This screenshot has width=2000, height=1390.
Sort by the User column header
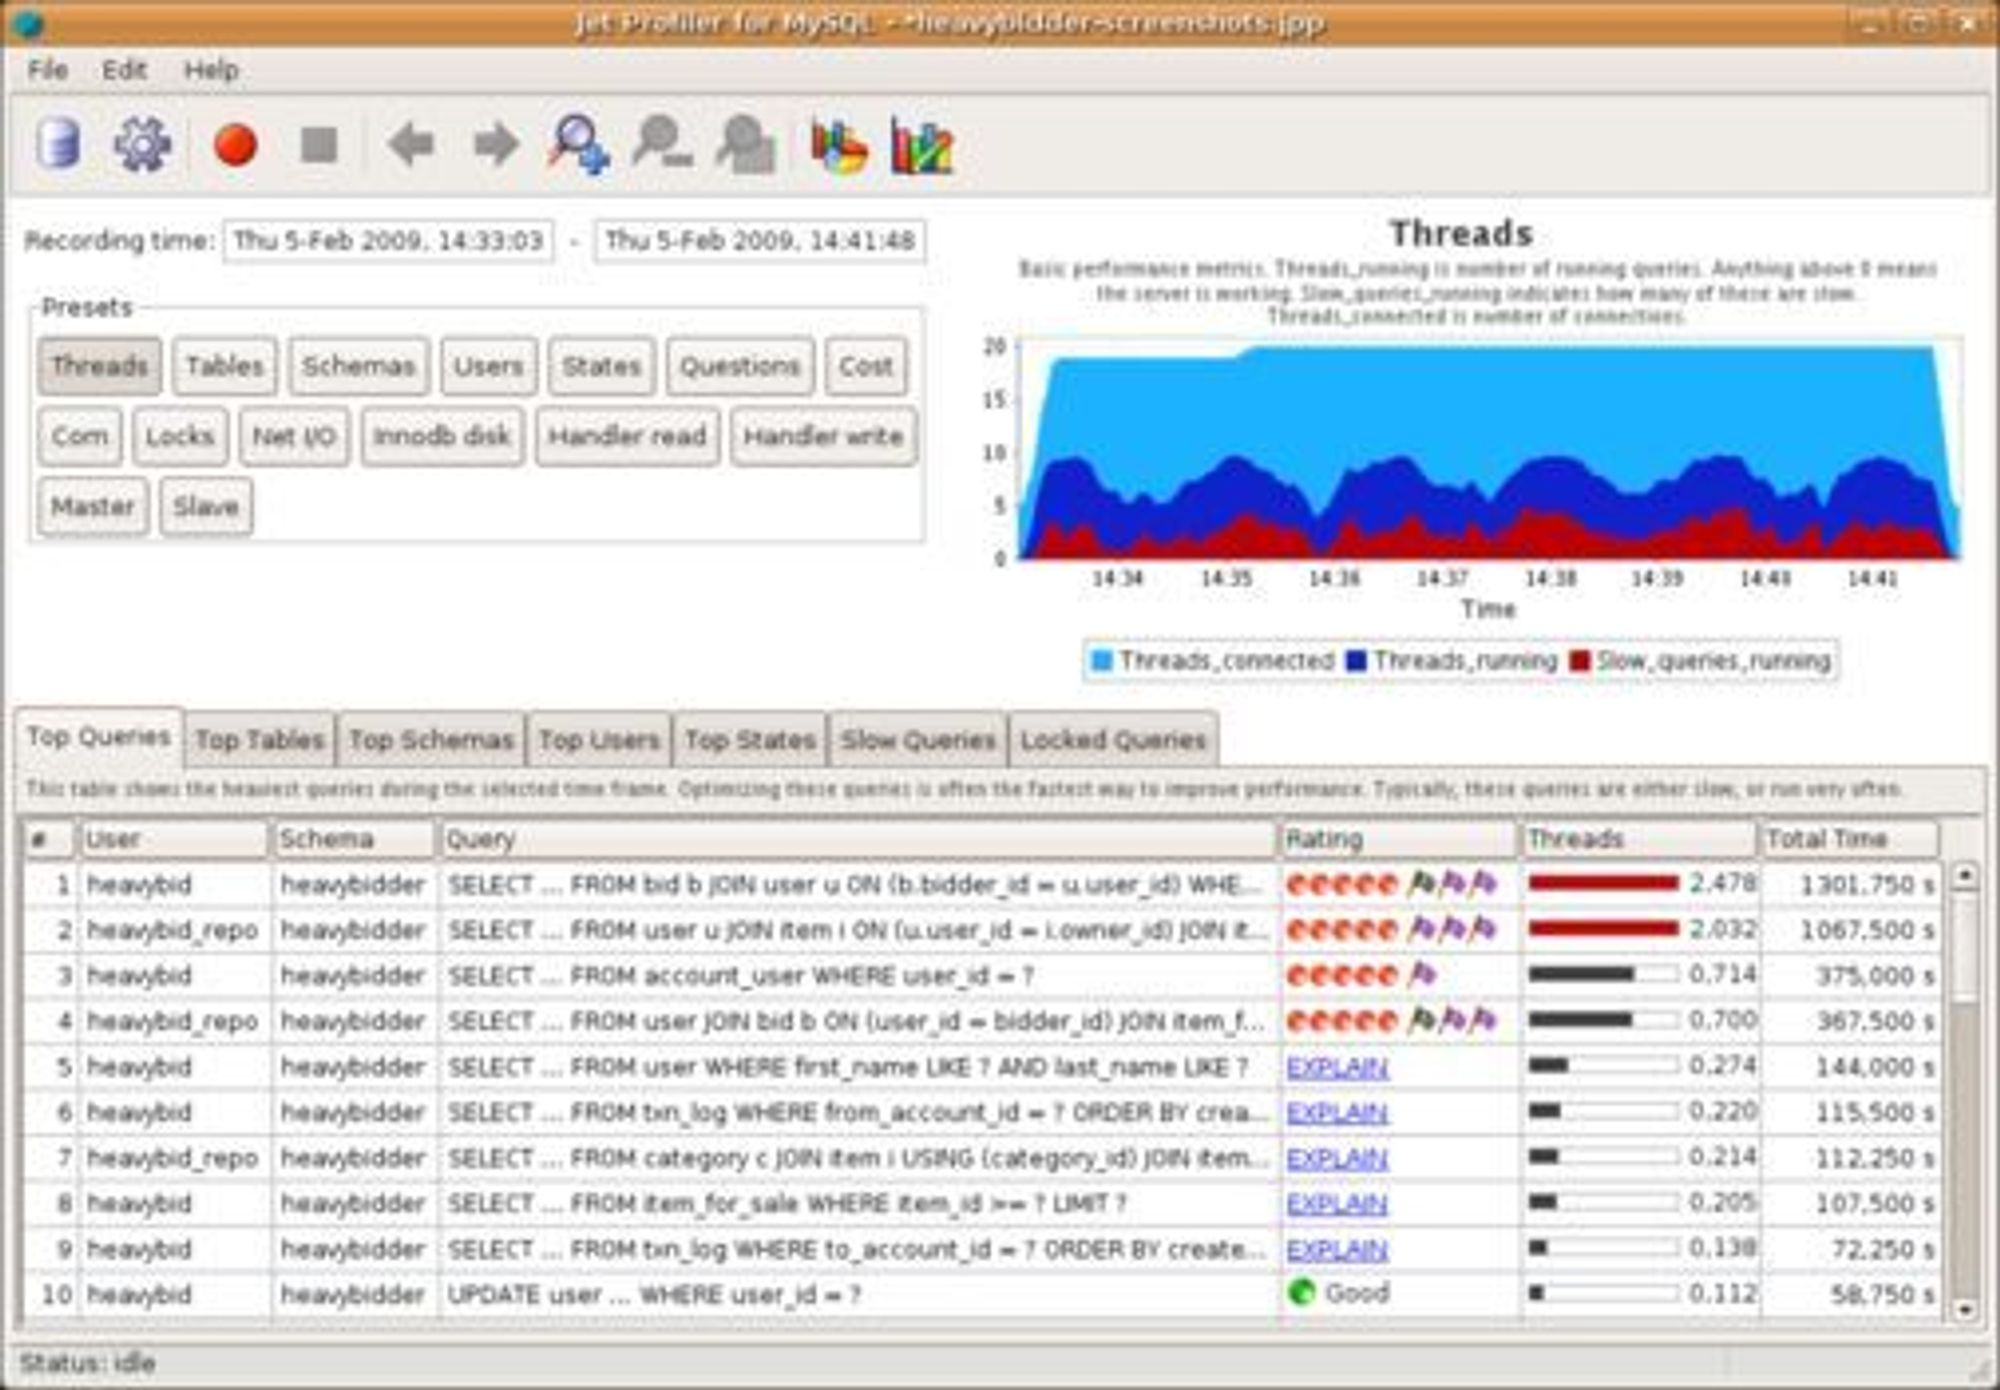(x=173, y=839)
